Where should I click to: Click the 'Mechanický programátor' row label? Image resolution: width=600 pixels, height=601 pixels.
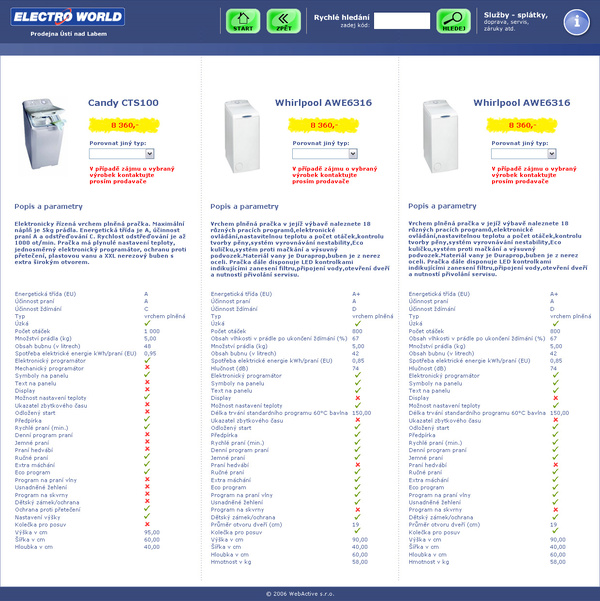click(49, 368)
